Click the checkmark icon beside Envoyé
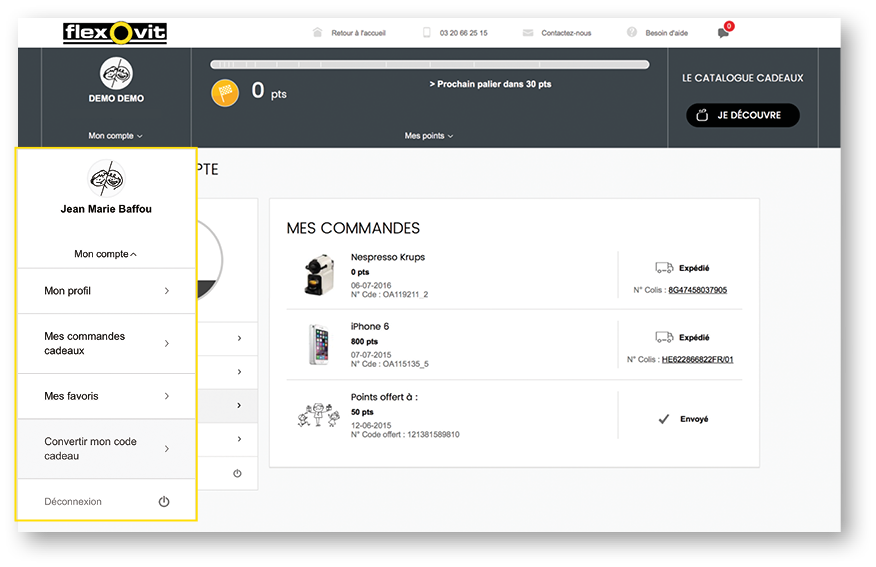Viewport: 876px width, 567px height. [664, 419]
